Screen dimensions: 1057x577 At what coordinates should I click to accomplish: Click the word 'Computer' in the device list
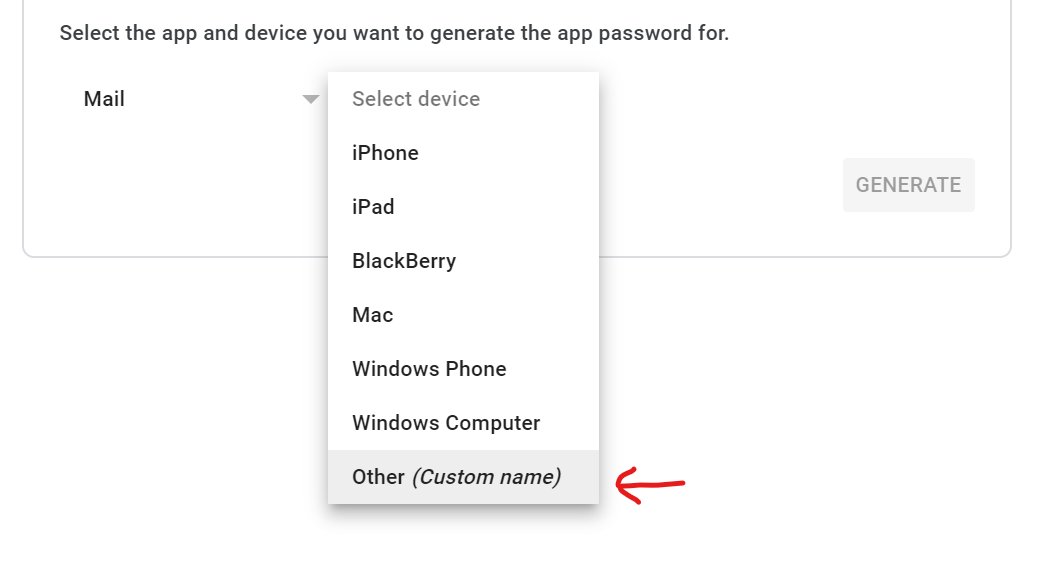493,423
